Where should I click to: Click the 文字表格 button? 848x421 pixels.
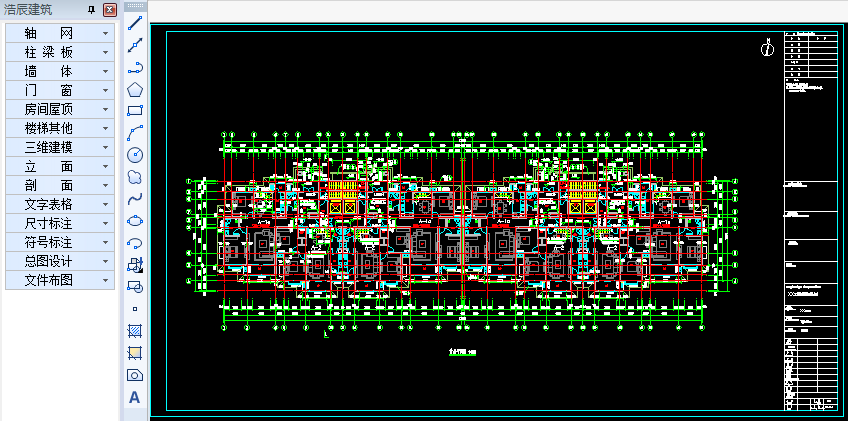point(60,204)
